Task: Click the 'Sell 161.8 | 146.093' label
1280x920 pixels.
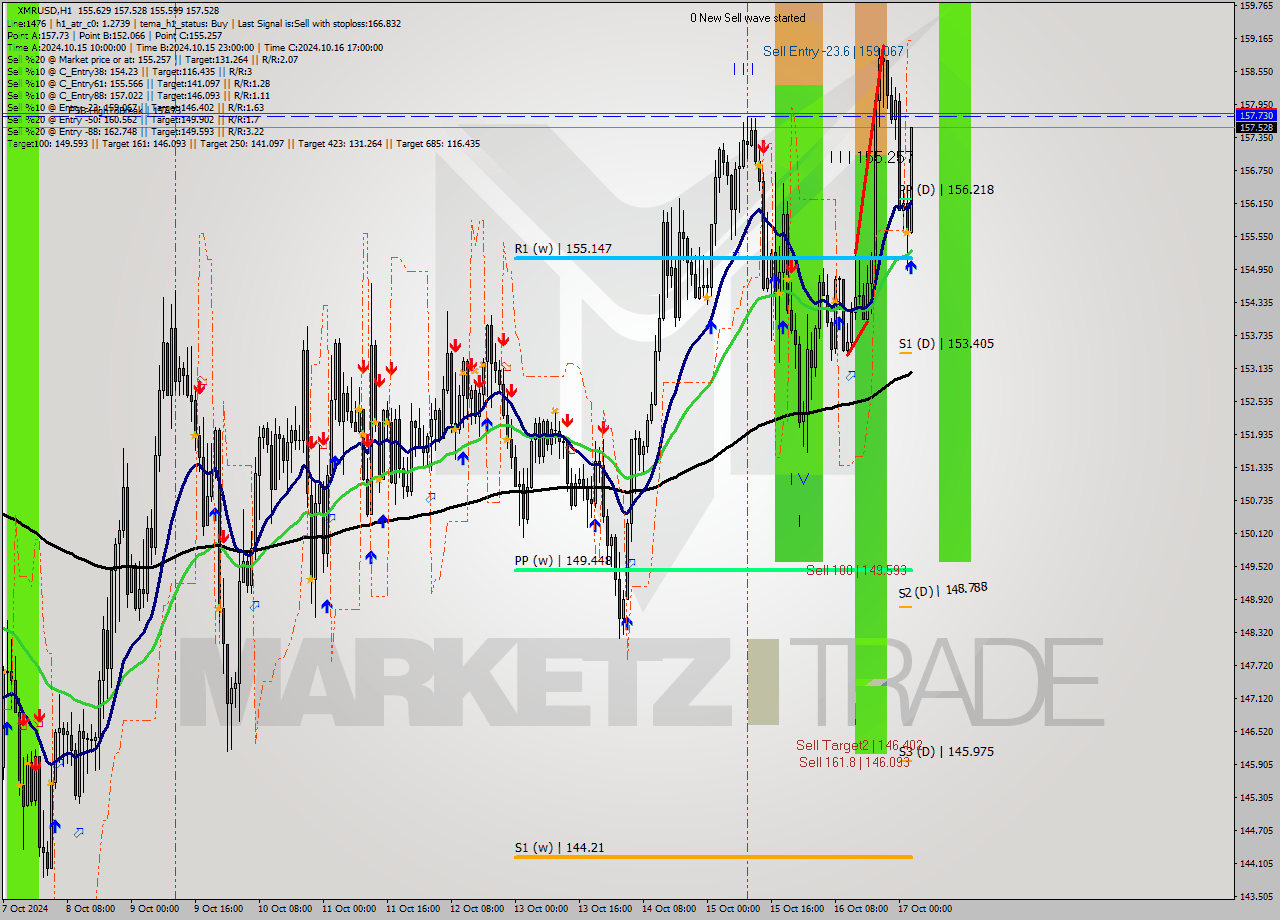Action: pyautogui.click(x=854, y=762)
